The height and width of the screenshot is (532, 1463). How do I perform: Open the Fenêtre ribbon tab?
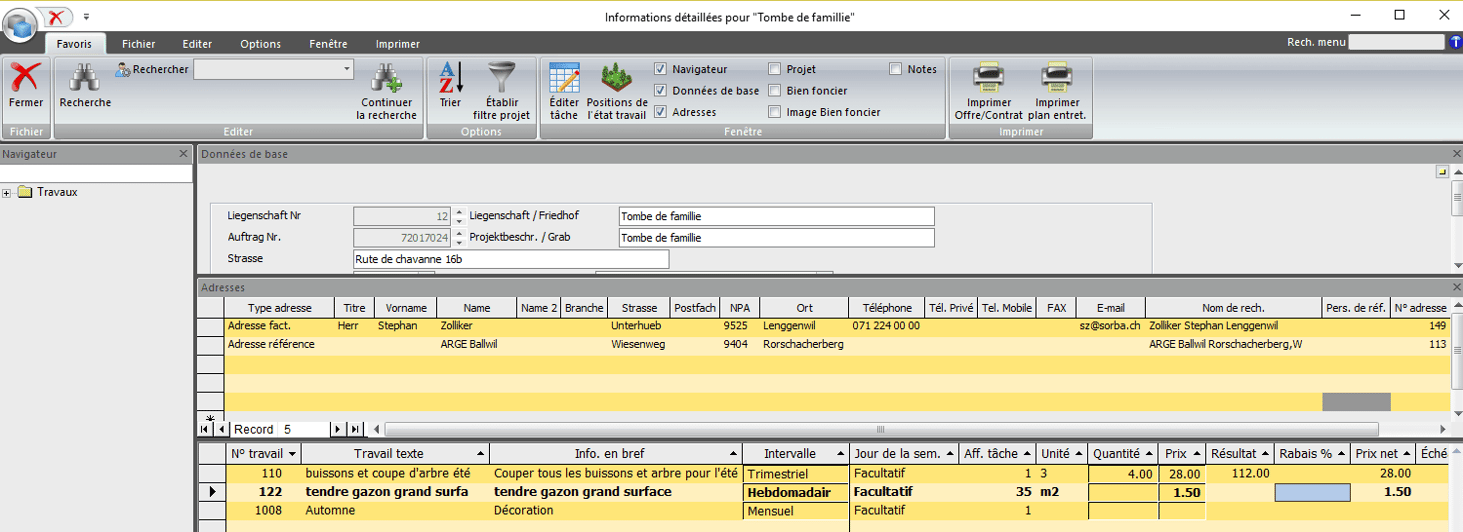click(x=328, y=44)
